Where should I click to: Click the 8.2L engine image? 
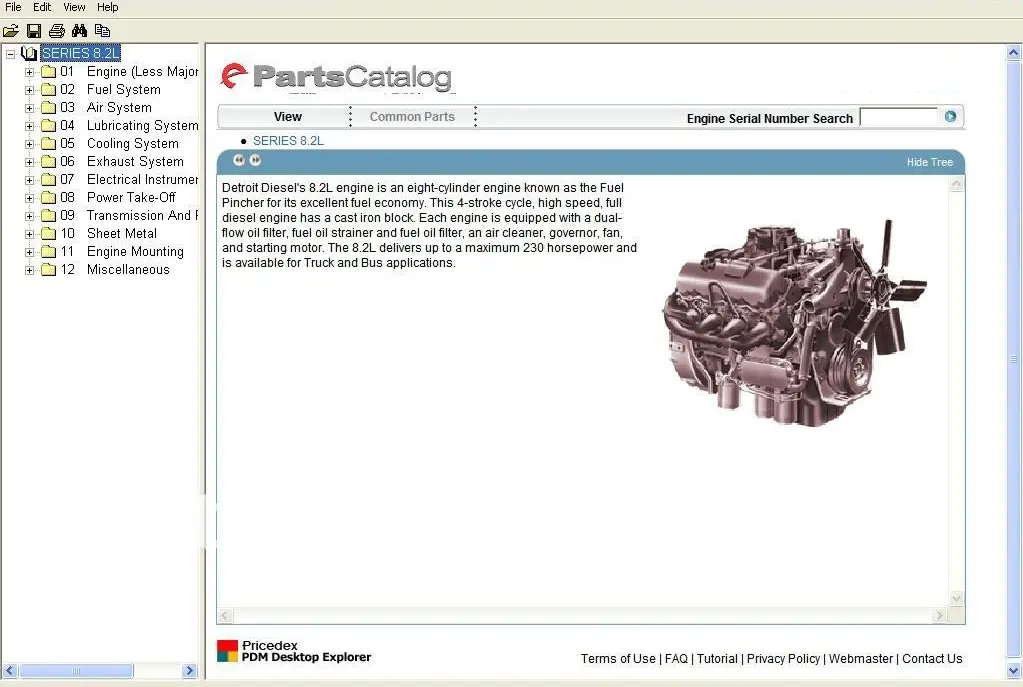(x=794, y=324)
